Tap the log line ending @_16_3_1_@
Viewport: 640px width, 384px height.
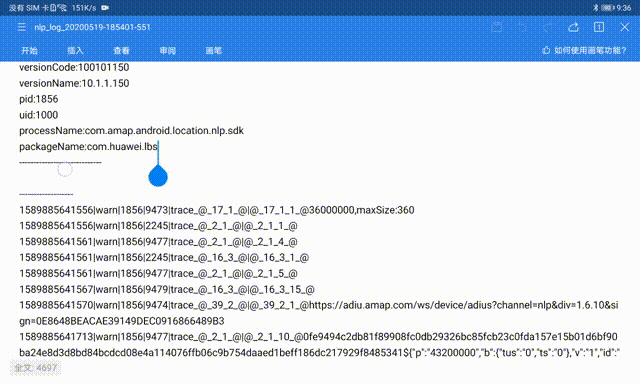click(164, 258)
